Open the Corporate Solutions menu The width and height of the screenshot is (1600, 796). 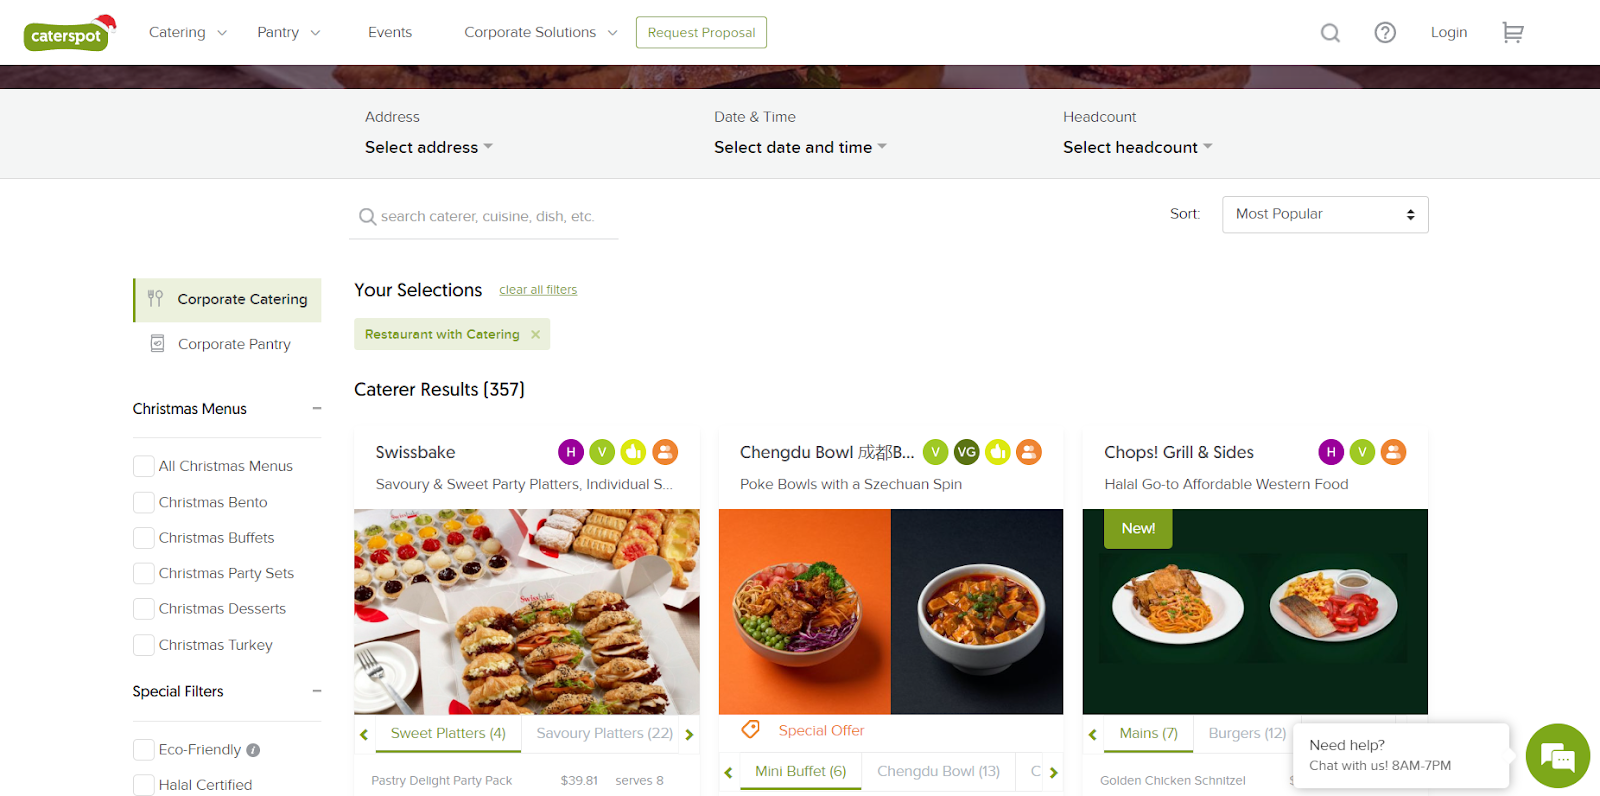click(x=540, y=32)
